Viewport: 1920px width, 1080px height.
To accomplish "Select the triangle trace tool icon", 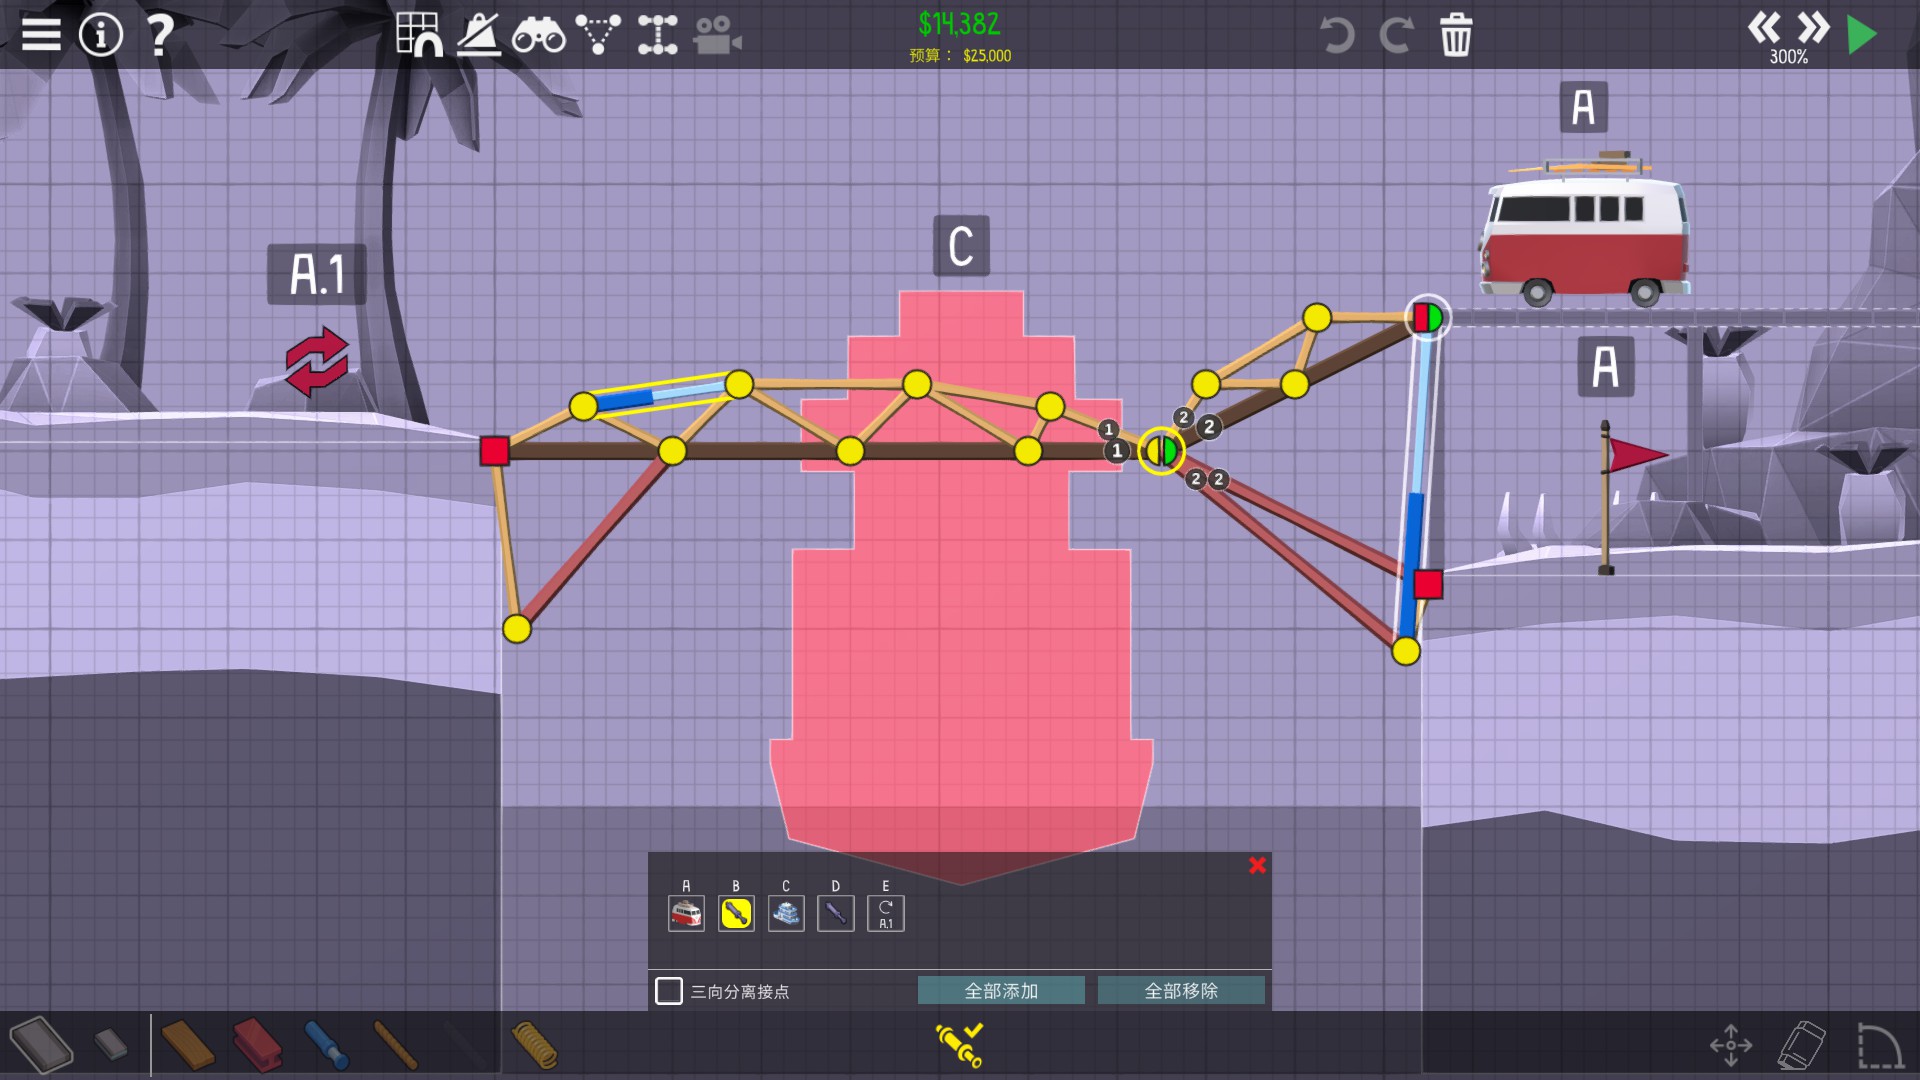I will pos(598,35).
